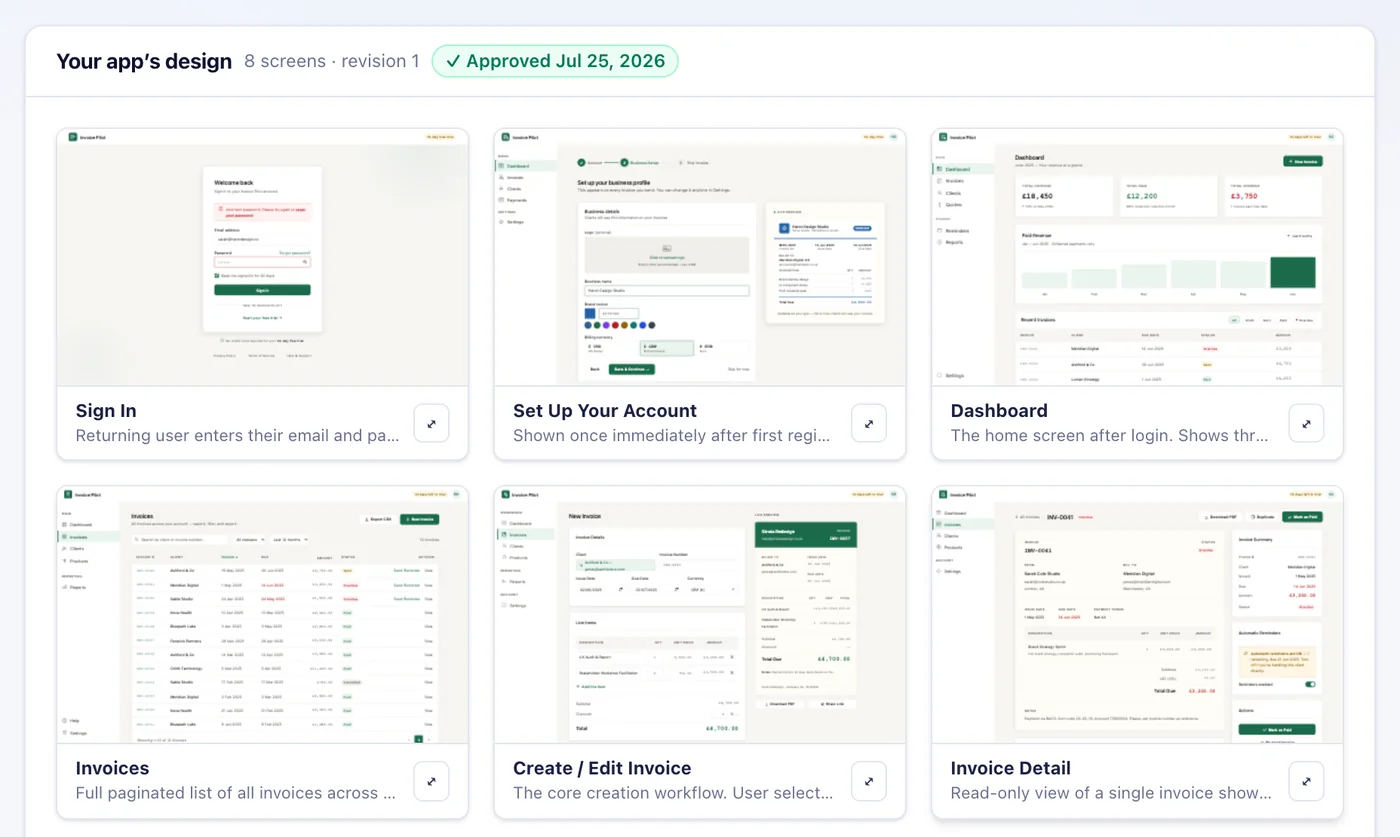Viewport: 1400px width, 837px height.
Task: Click the "Shown once immediately after first" description
Action: (672, 436)
